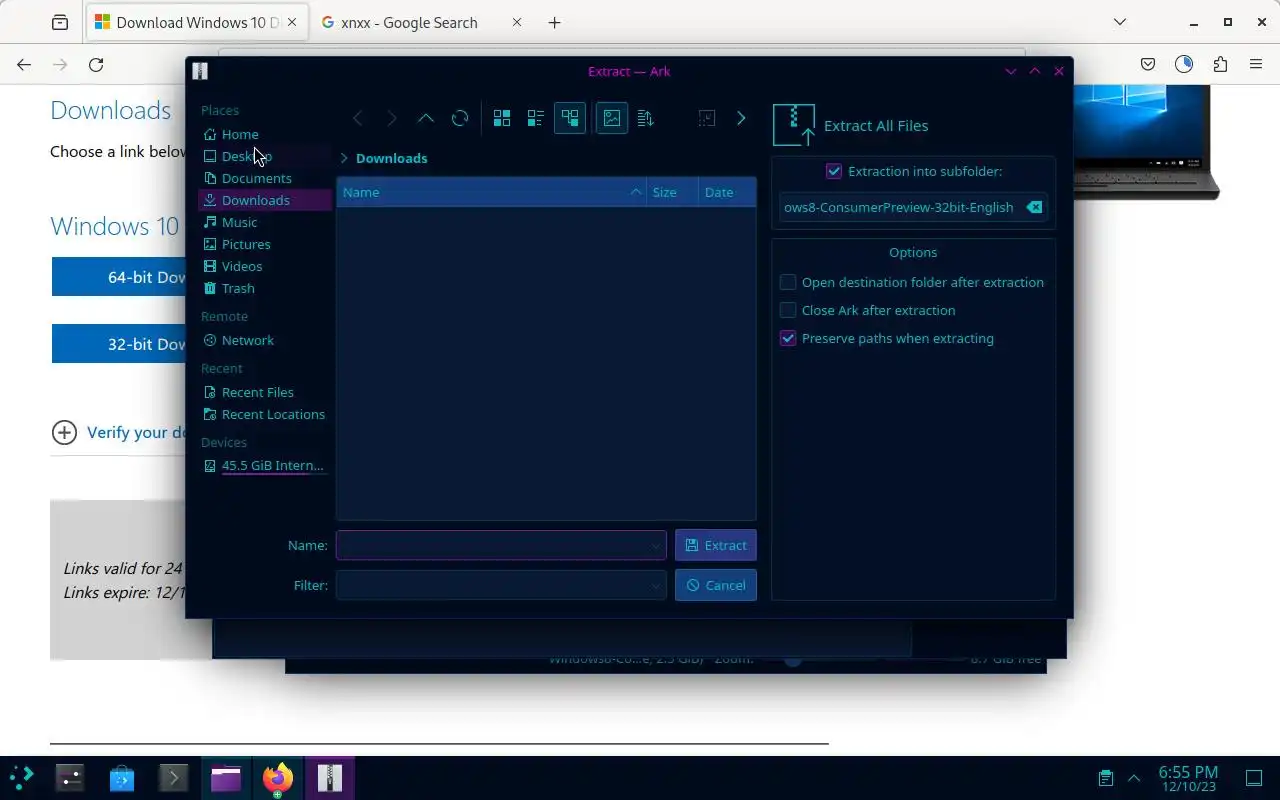Click the Downloads breadcrumb

tap(391, 158)
